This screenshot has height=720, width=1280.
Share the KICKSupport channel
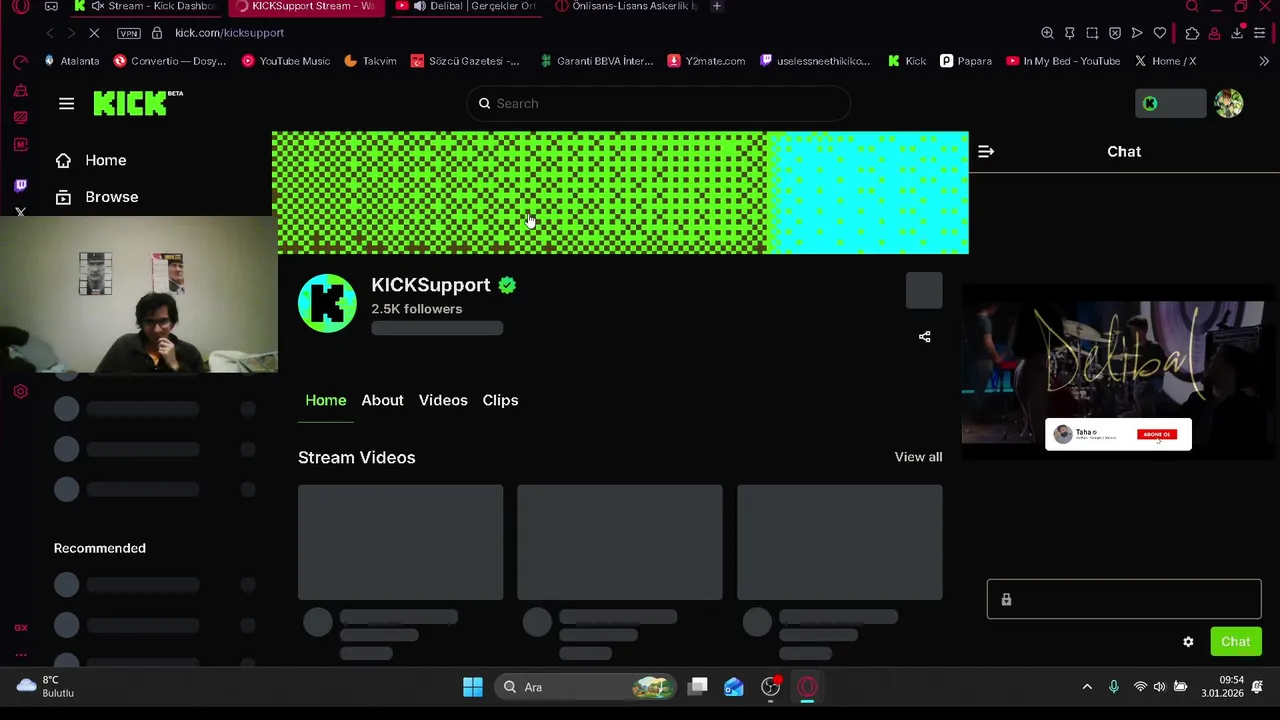[924, 337]
